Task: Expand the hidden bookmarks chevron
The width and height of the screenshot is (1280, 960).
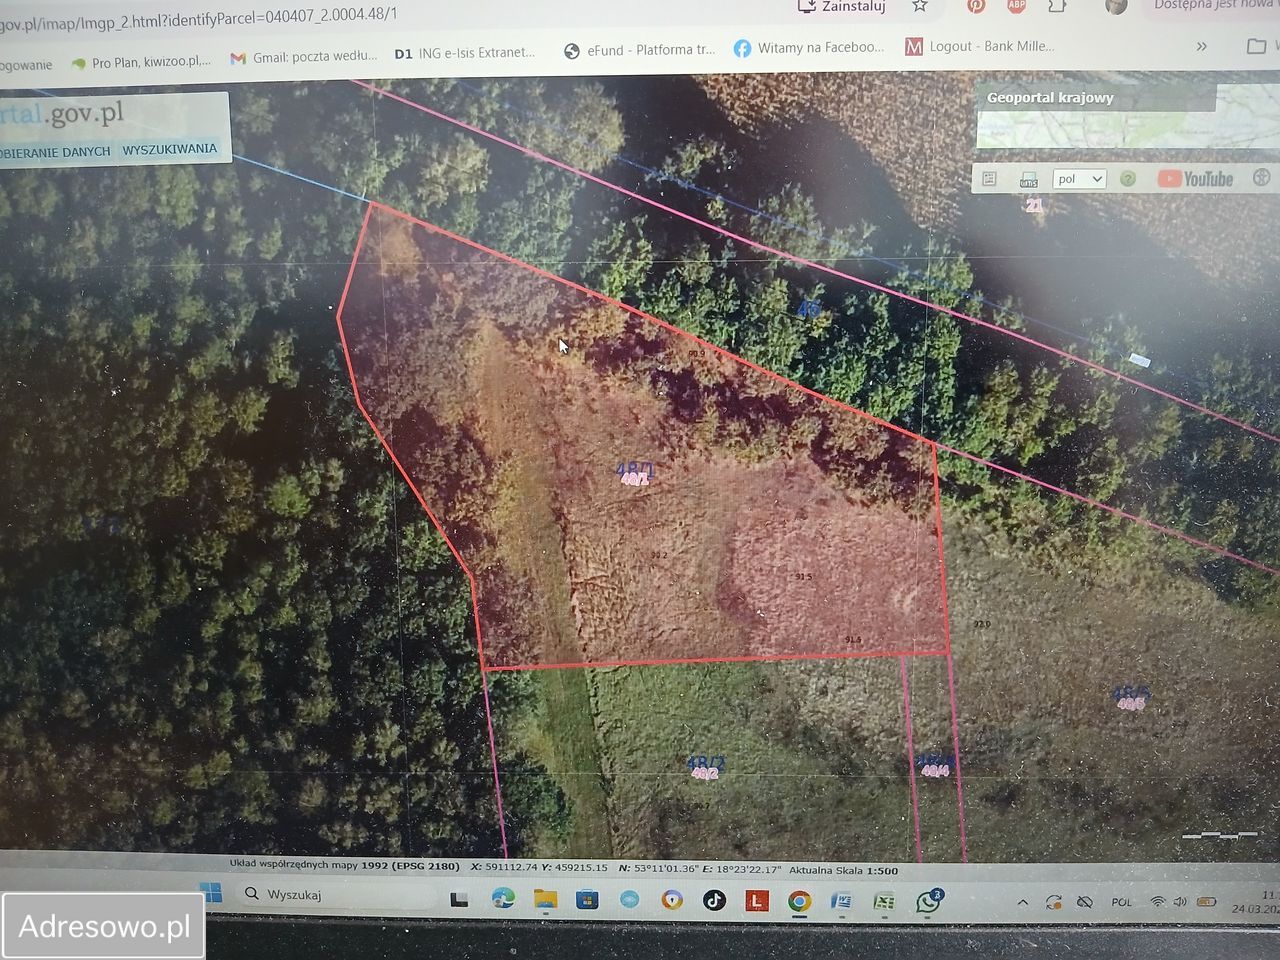Action: 1201,46
